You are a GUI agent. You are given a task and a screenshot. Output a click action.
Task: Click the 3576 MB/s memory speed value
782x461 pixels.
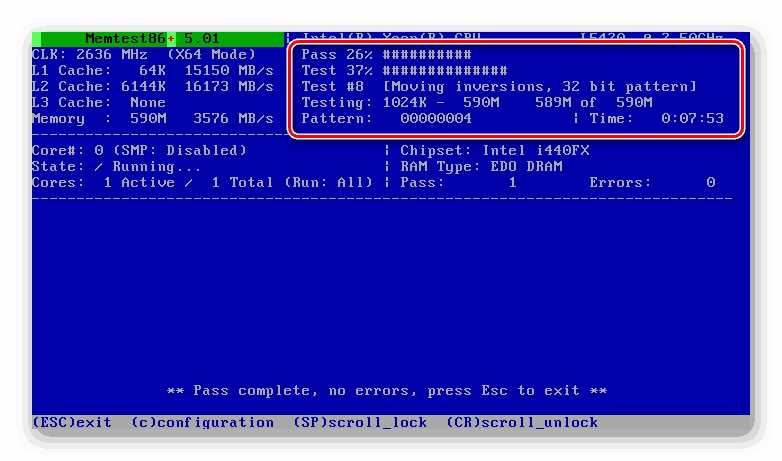[233, 118]
